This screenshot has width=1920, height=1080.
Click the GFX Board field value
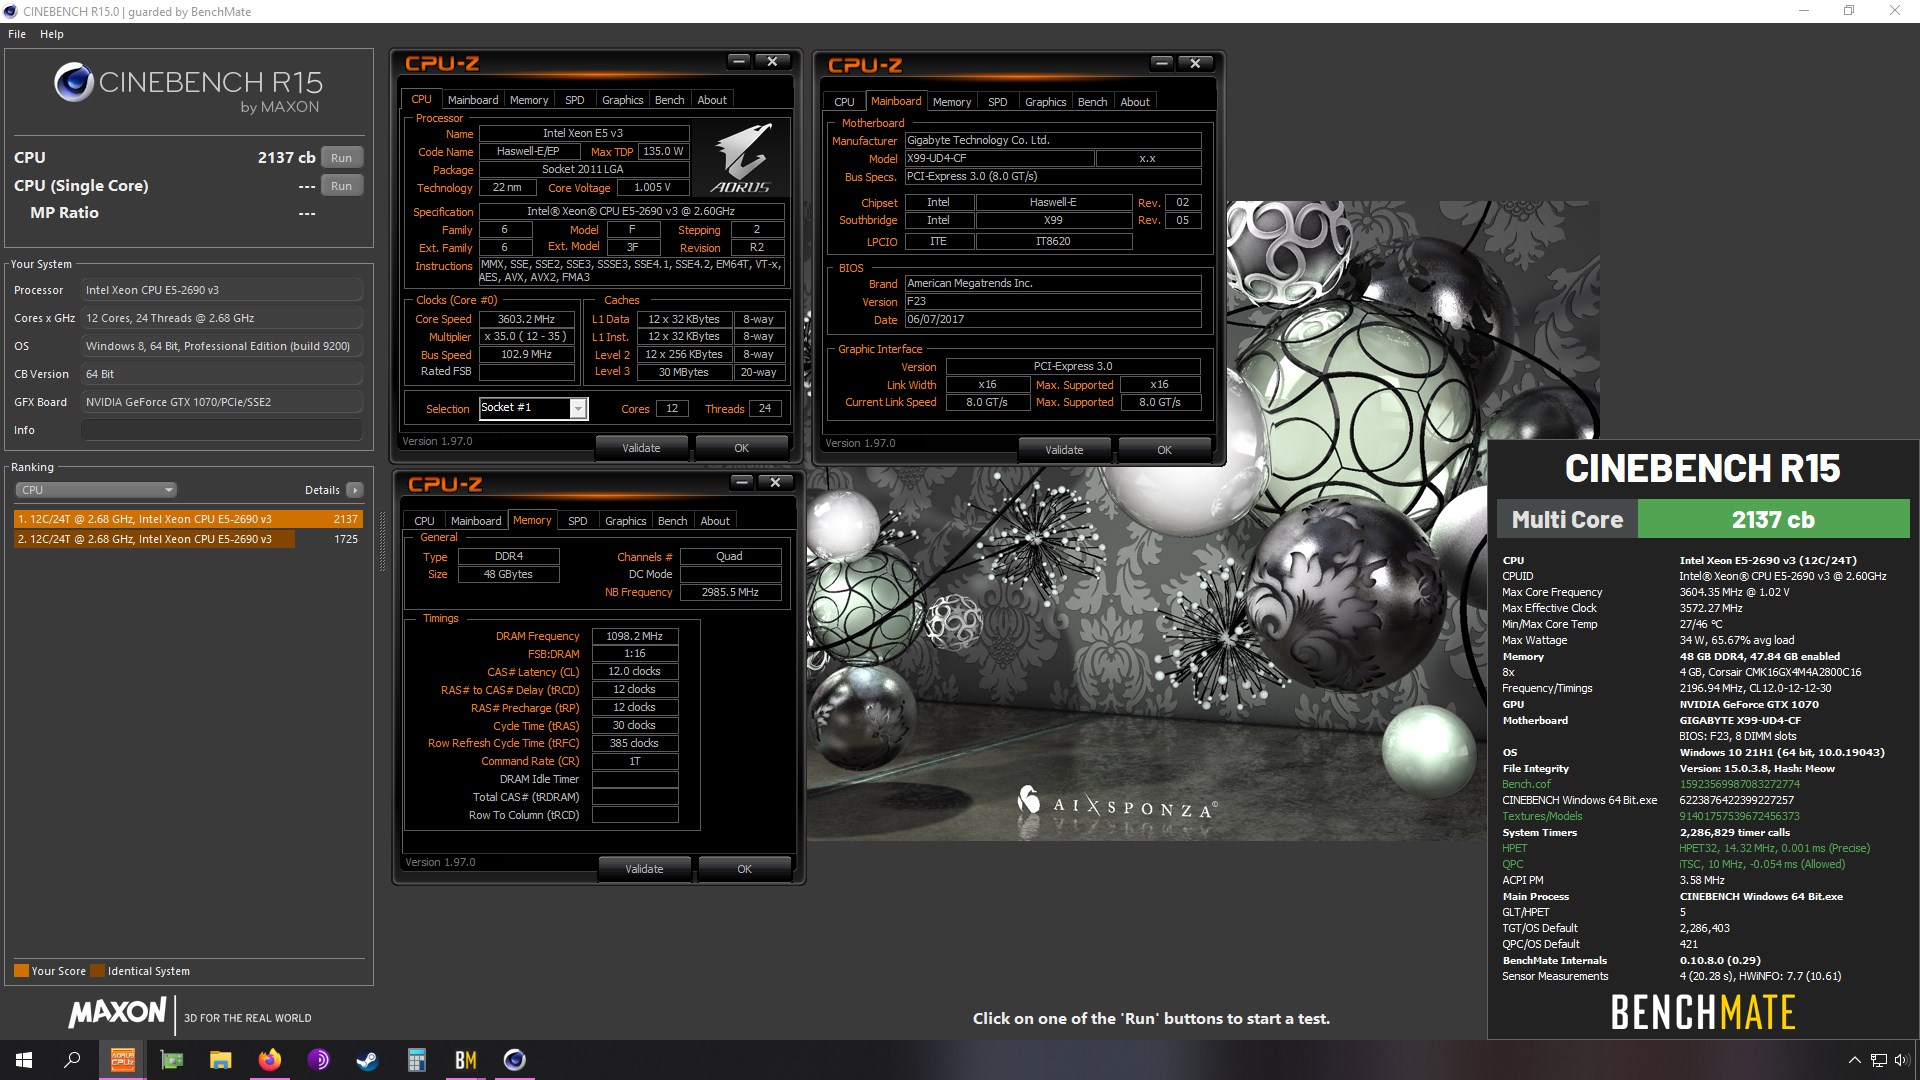pos(221,402)
